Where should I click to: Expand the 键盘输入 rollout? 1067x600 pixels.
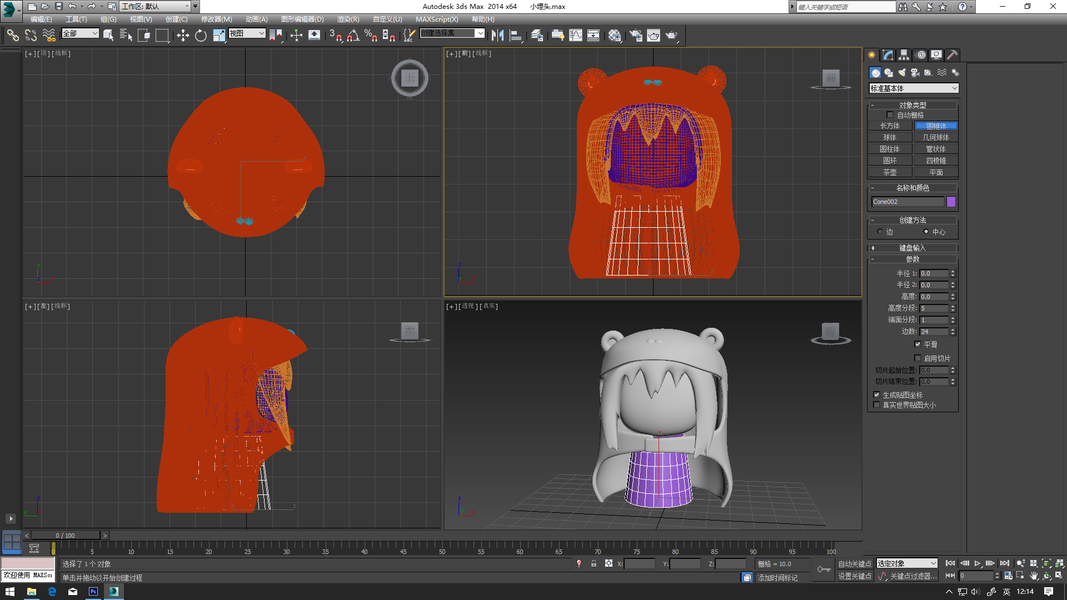click(913, 248)
